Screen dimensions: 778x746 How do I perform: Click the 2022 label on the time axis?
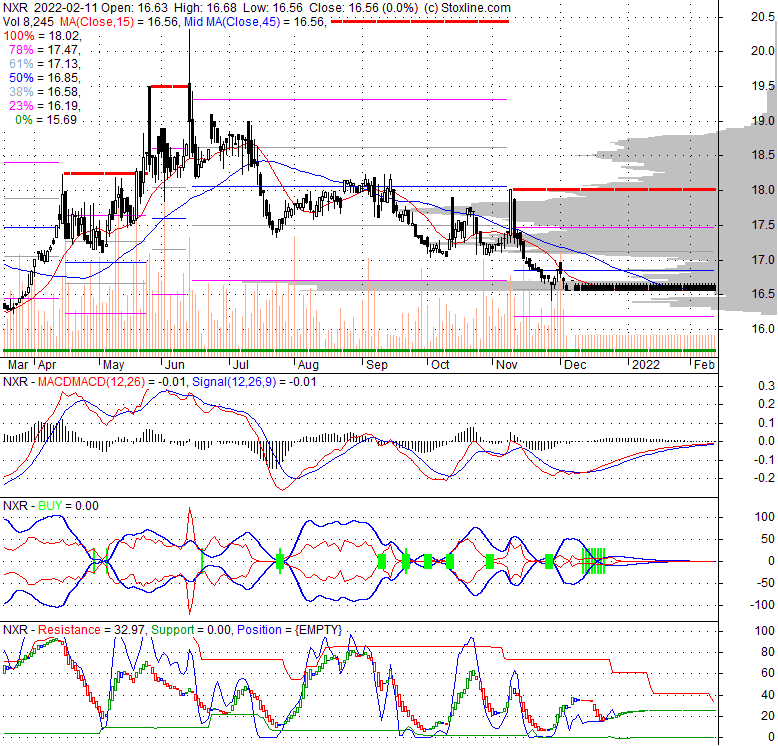646,365
